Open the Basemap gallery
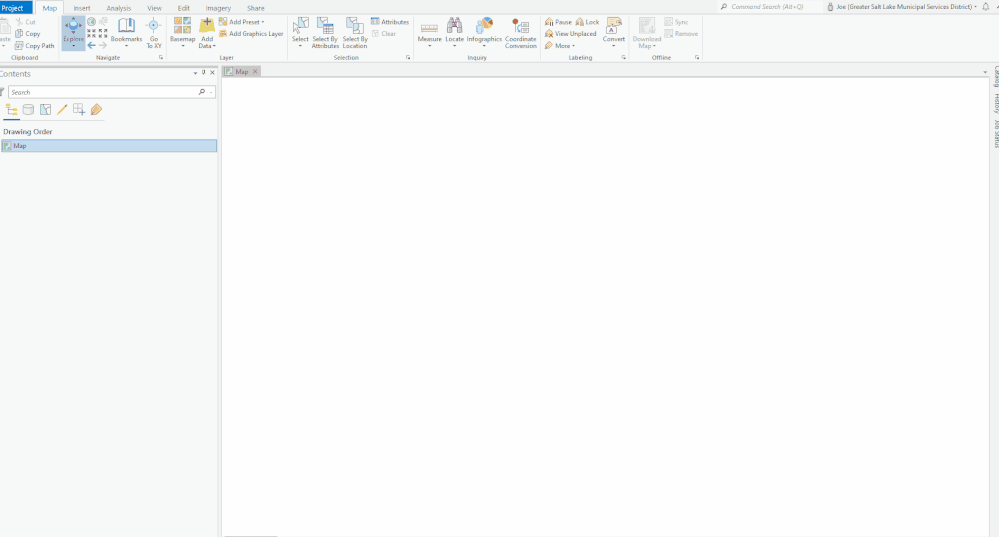 (182, 32)
